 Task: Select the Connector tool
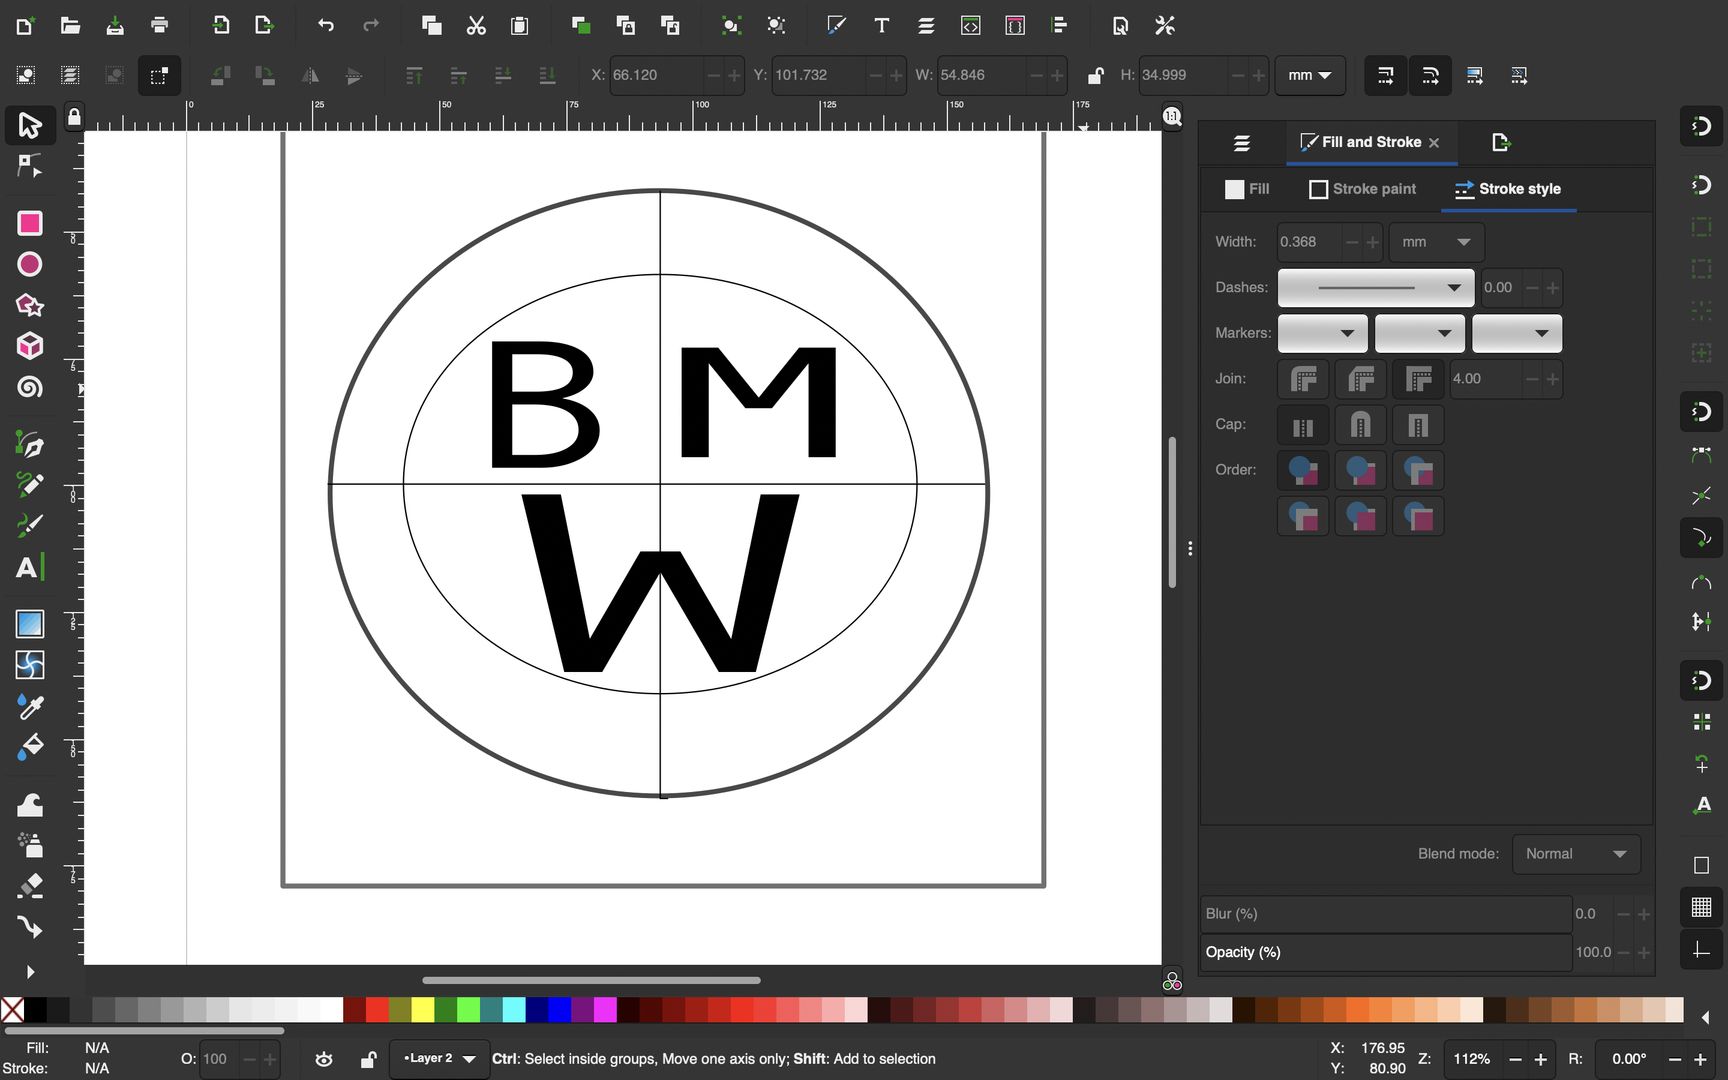[x=30, y=927]
